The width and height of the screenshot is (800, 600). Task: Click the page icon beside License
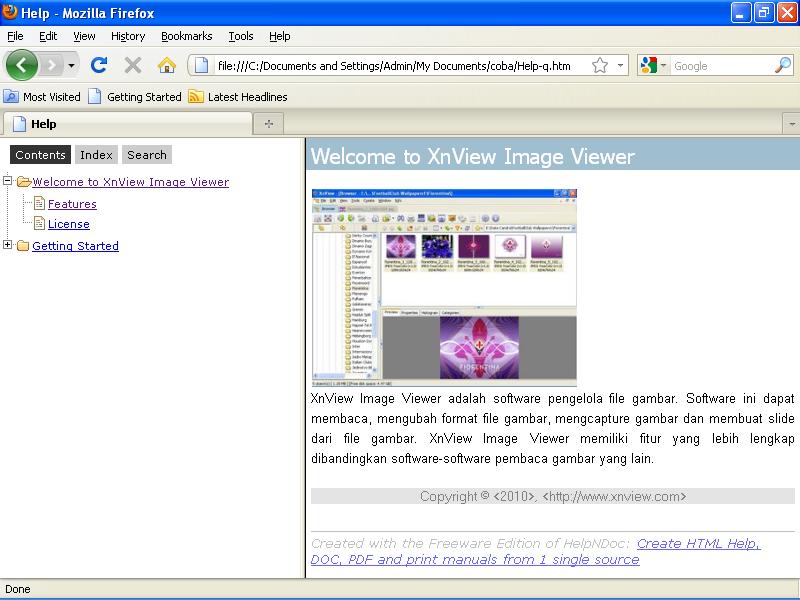click(x=39, y=223)
